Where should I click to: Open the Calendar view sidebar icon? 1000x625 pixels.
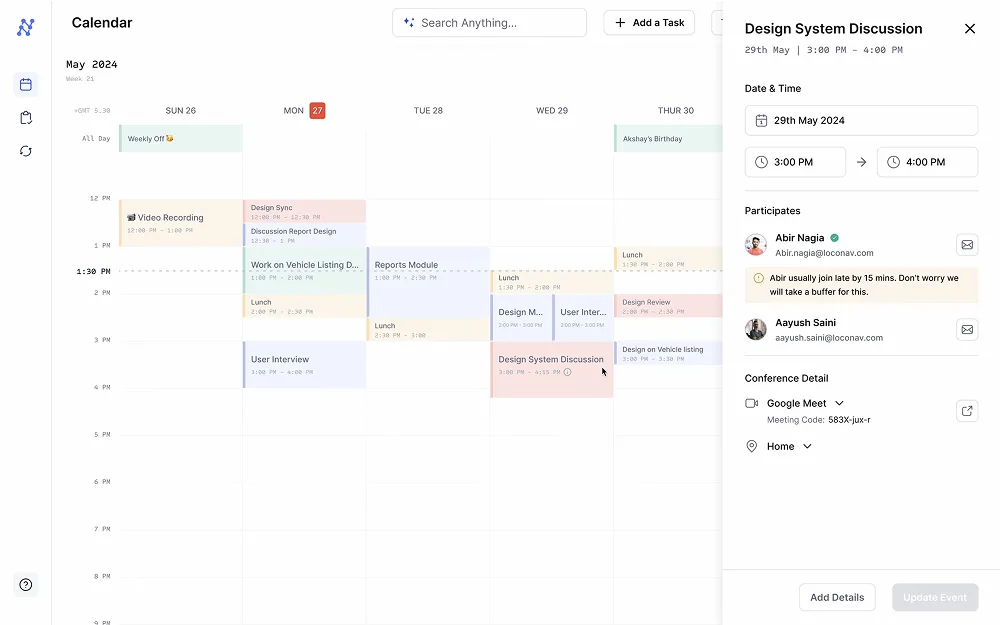(26, 84)
